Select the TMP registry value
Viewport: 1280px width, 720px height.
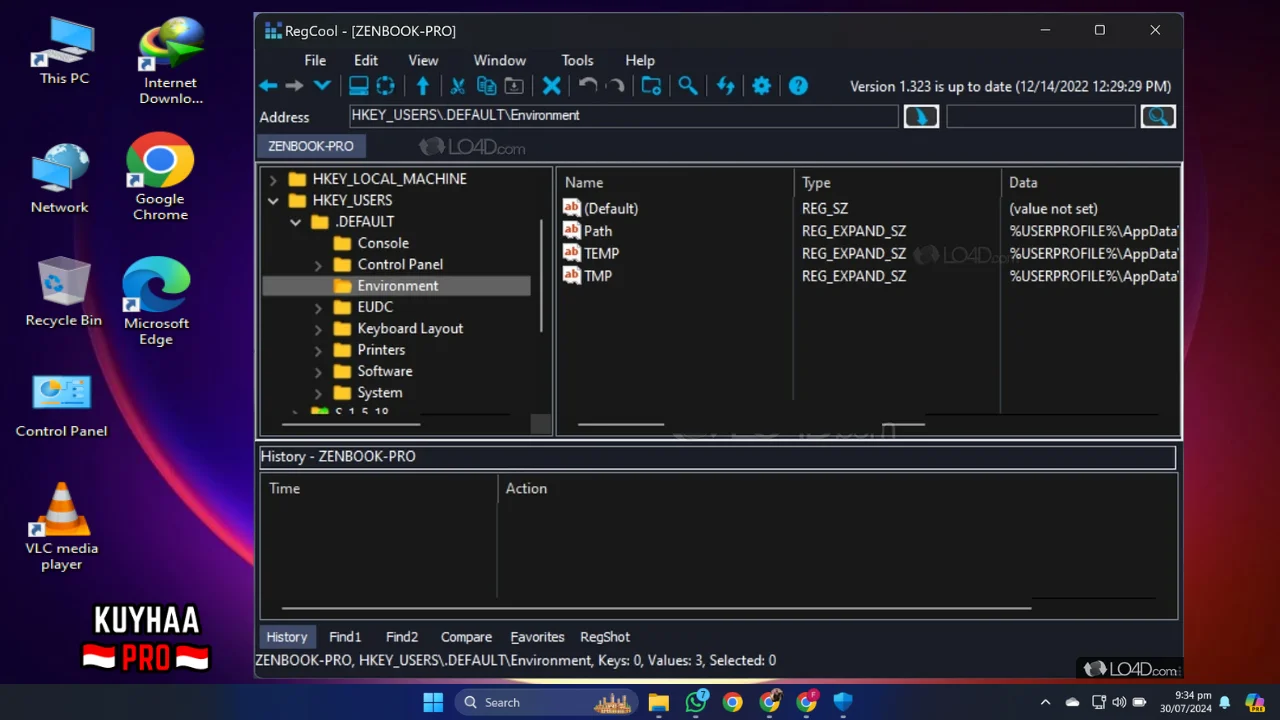click(x=598, y=276)
